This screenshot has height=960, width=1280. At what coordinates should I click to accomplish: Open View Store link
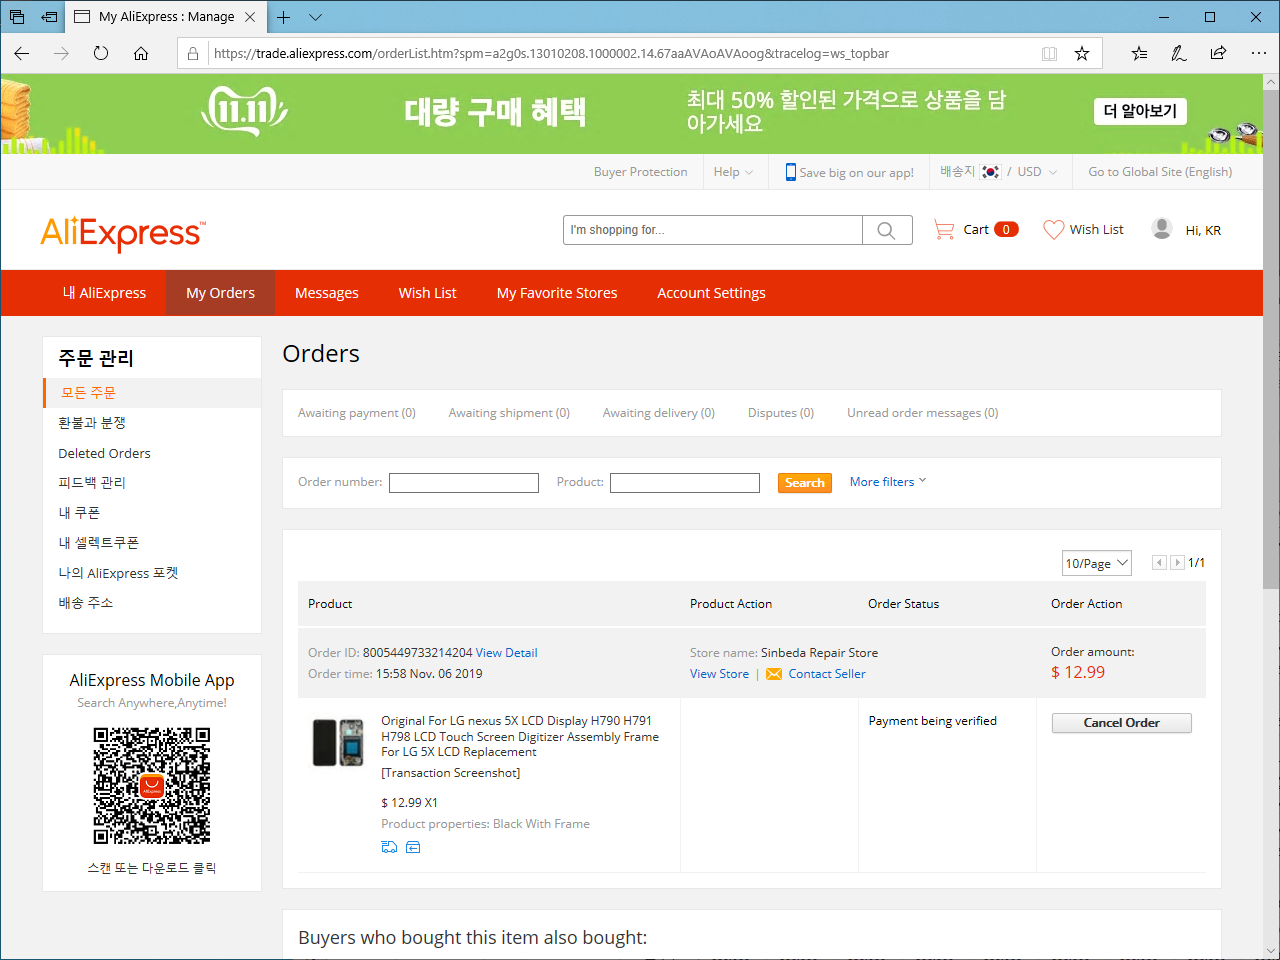(719, 674)
